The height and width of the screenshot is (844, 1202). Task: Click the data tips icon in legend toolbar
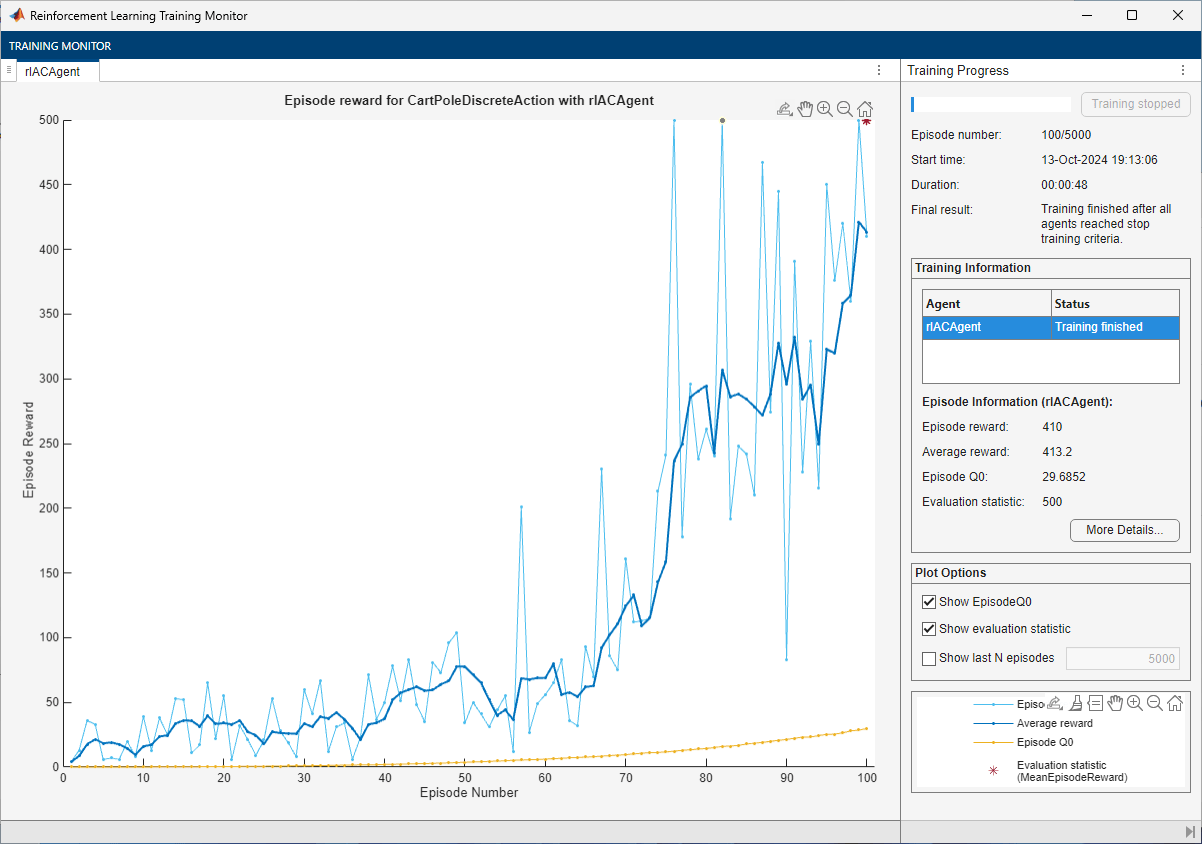point(1095,703)
